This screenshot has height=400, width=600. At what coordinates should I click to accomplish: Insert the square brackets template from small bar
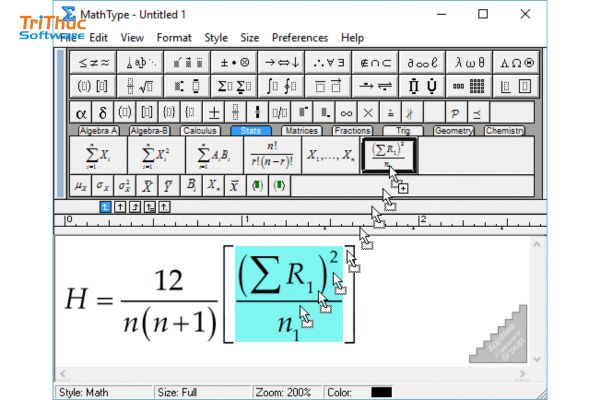tap(147, 113)
